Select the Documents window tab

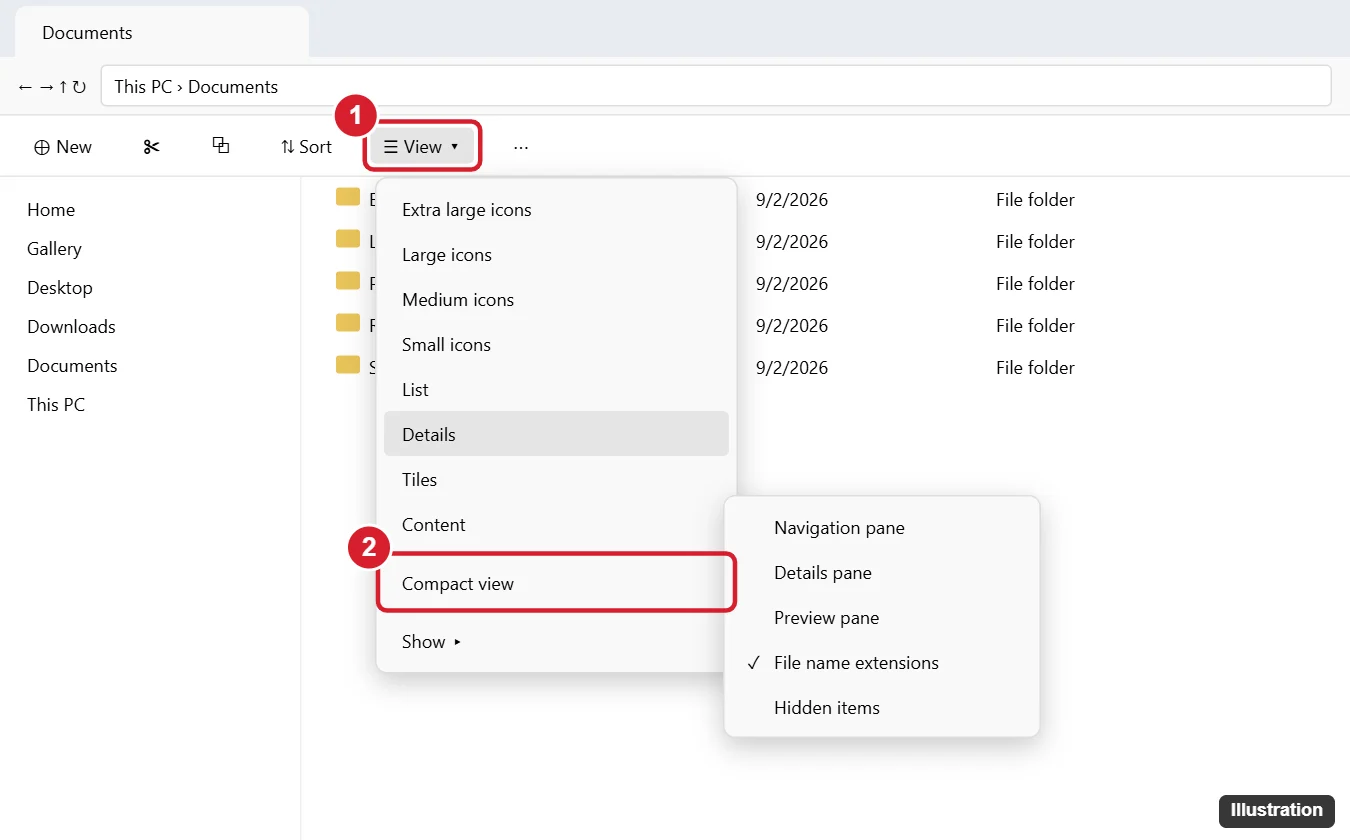coord(162,32)
